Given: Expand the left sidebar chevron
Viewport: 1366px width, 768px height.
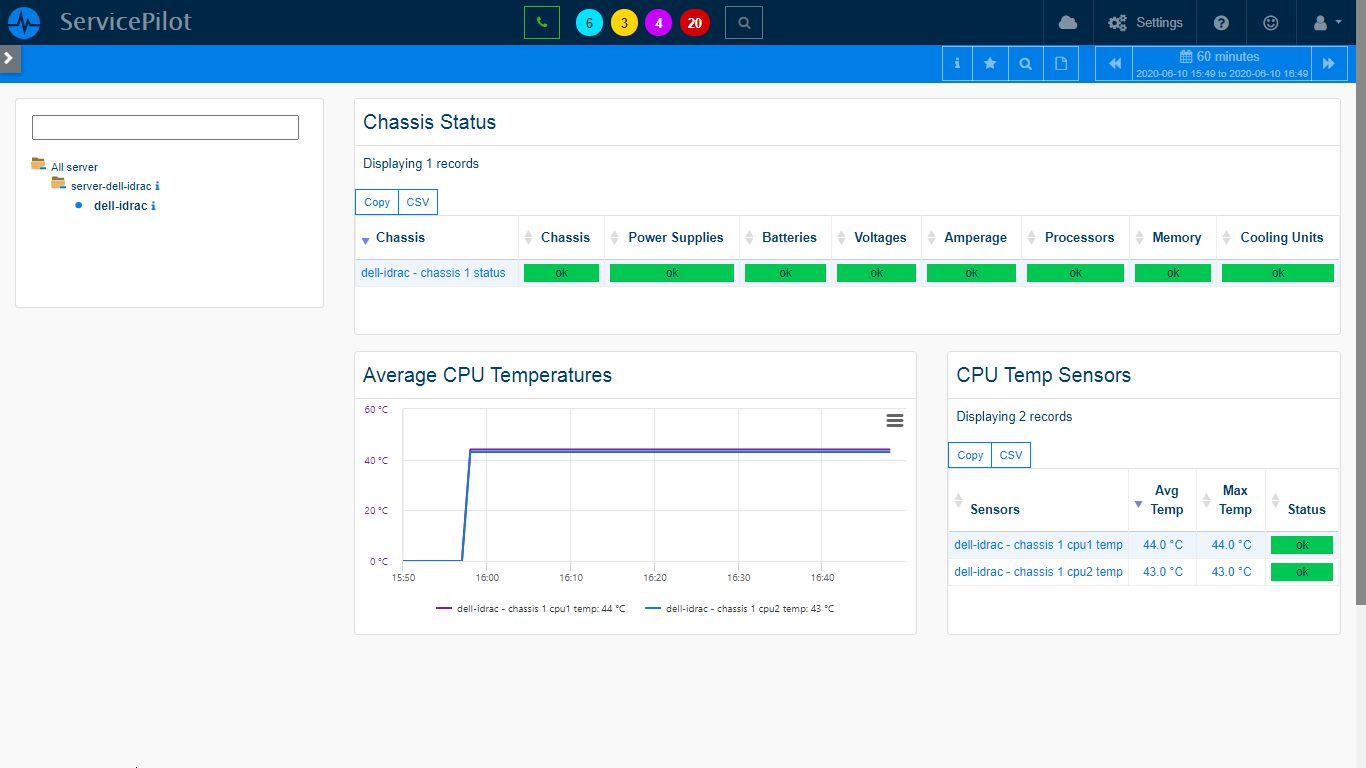Looking at the screenshot, I should pyautogui.click(x=9, y=59).
